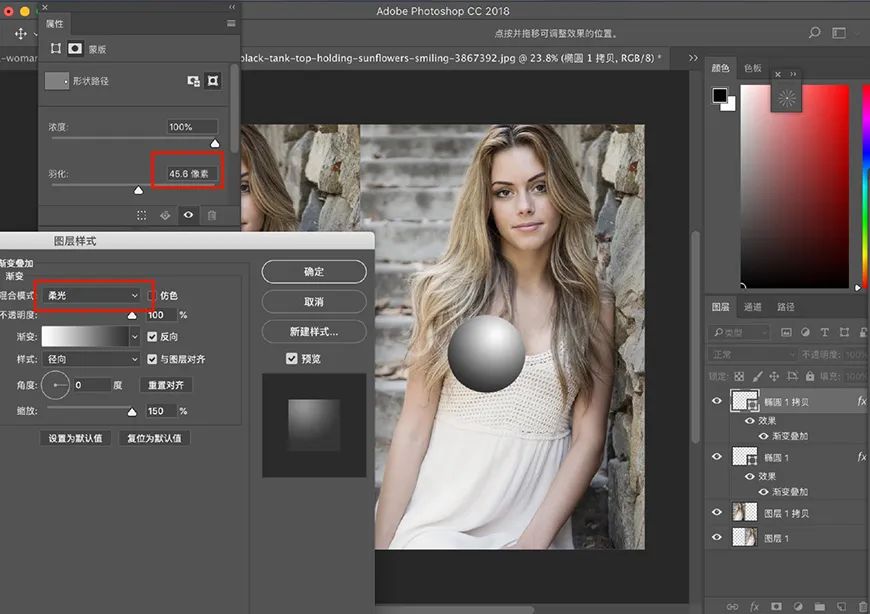This screenshot has width=870, height=614.
Task: Select the live shape properties icon
Action: click(x=56, y=49)
